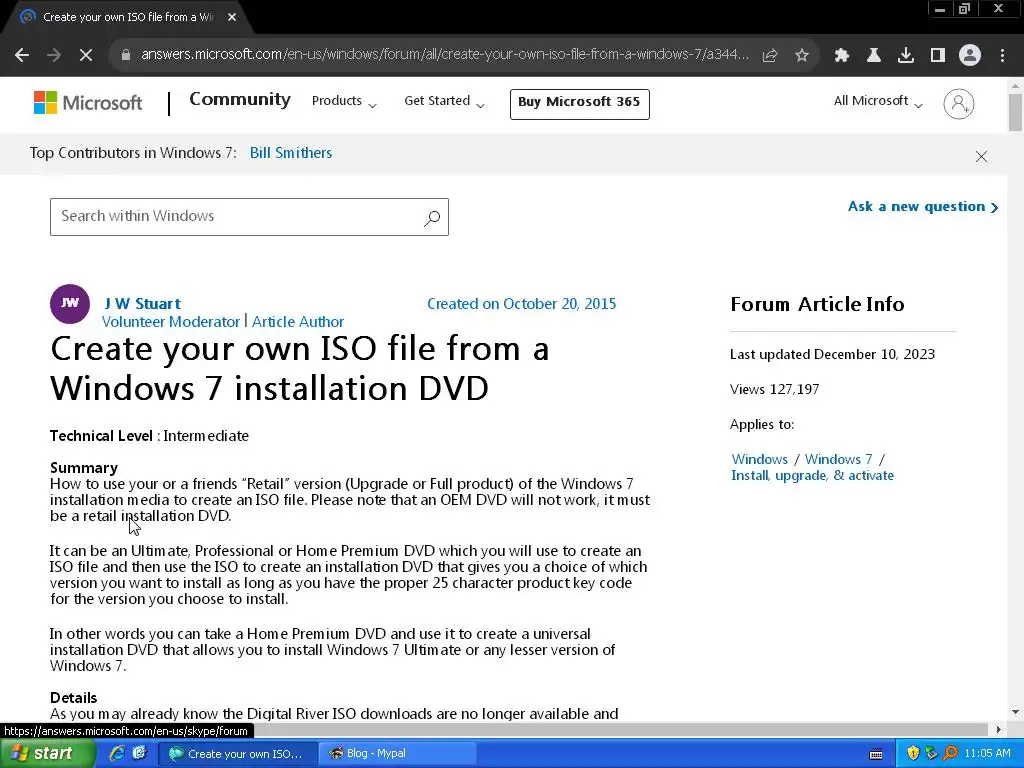View site info via the padlock icon
This screenshot has height=768, width=1024.
(x=126, y=55)
